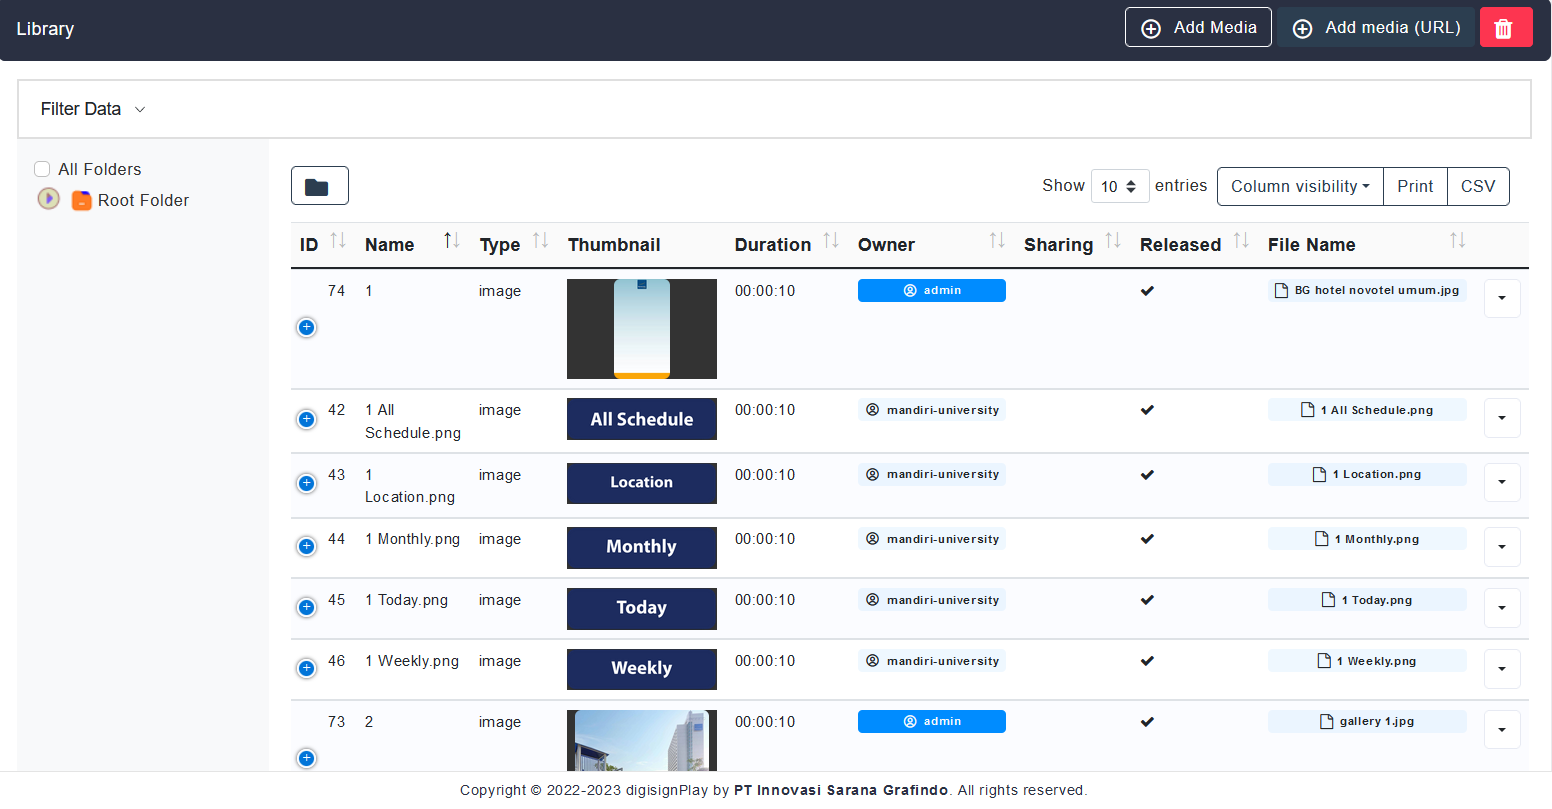The image size is (1552, 809).
Task: Click the plus icon on row 44
Action: click(307, 546)
